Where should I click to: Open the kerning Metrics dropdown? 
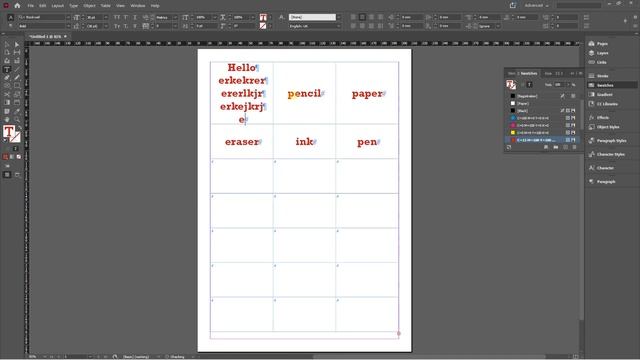click(175, 17)
